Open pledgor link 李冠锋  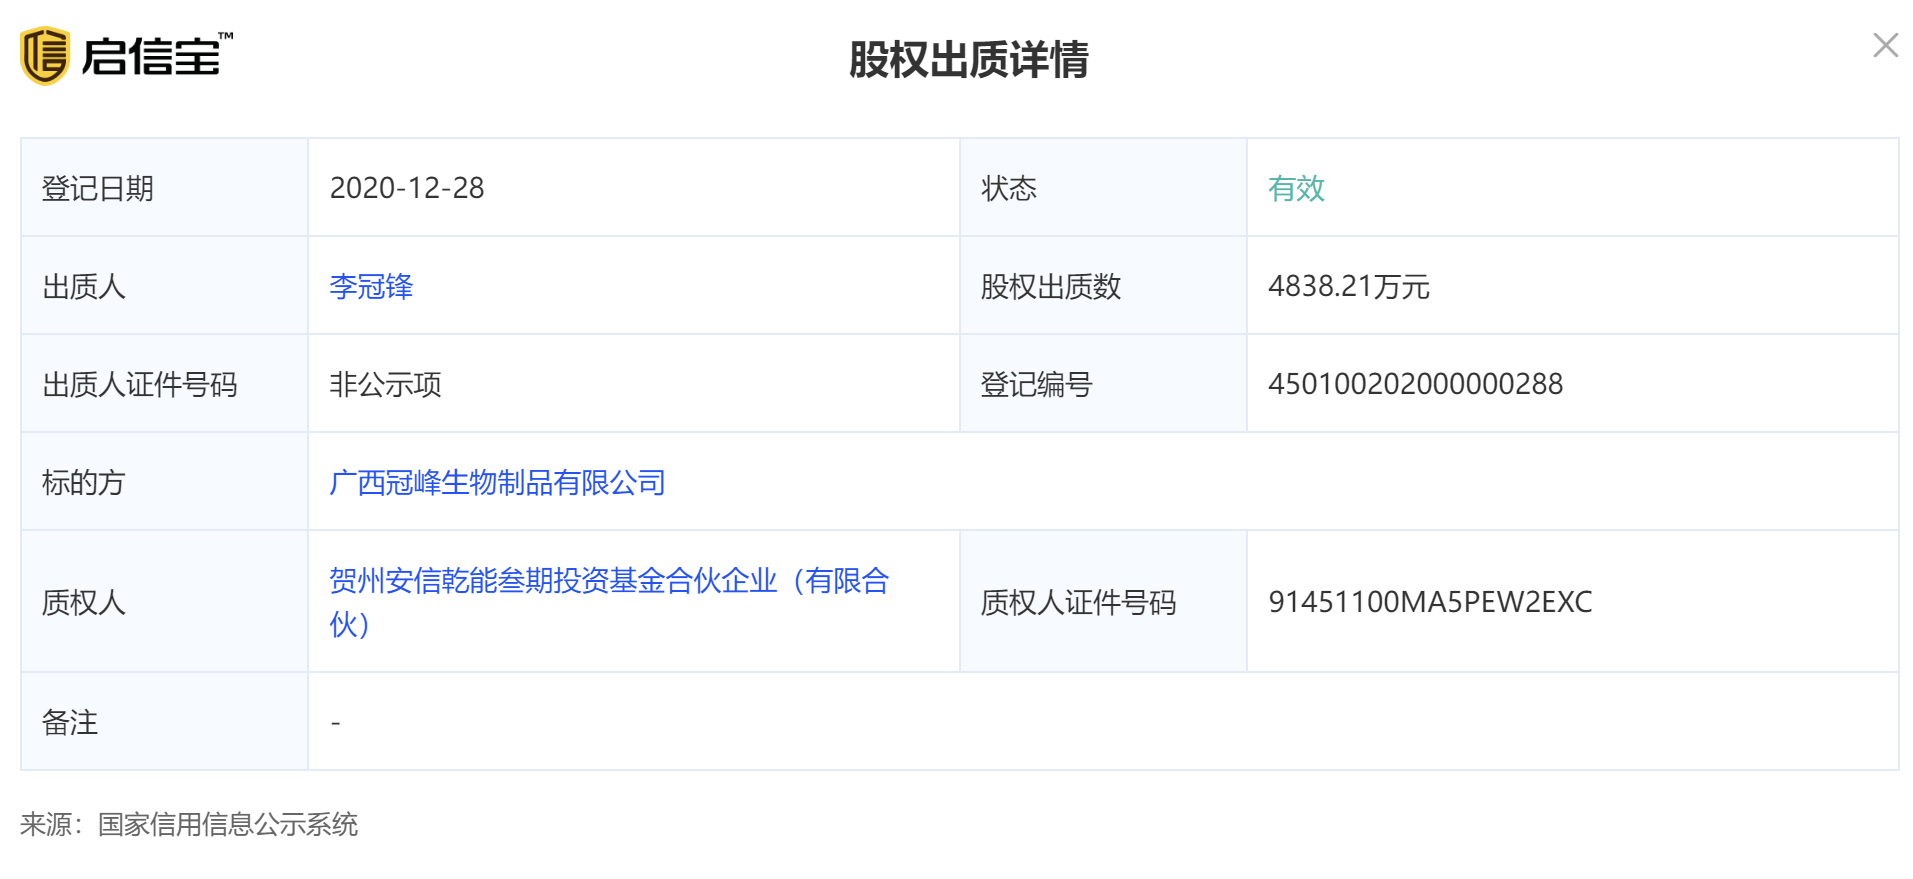tap(371, 287)
